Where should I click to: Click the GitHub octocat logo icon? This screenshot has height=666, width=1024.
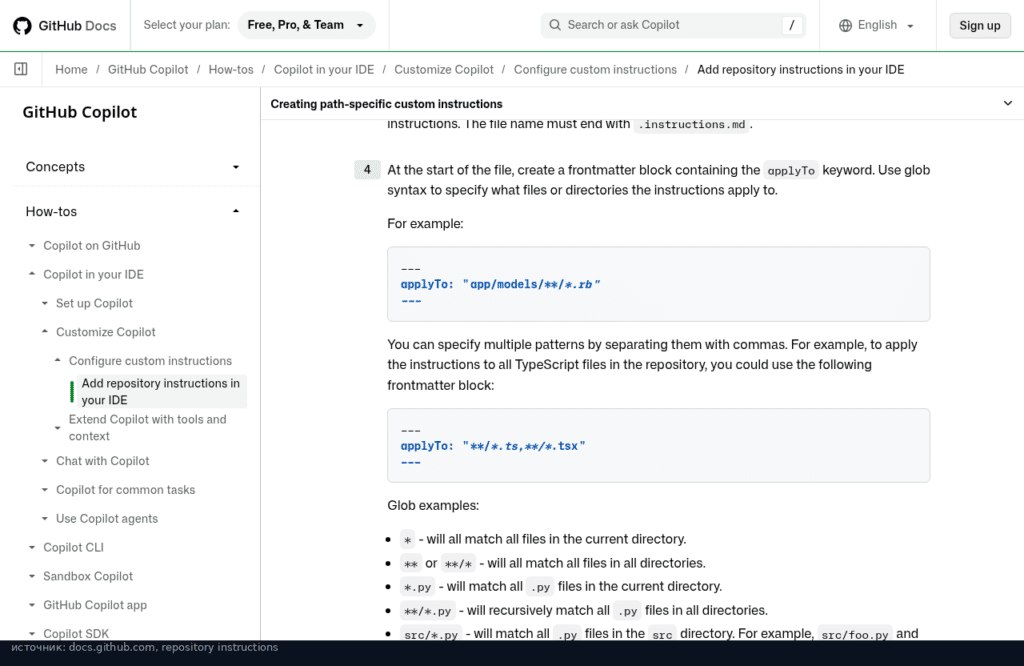click(x=22, y=25)
